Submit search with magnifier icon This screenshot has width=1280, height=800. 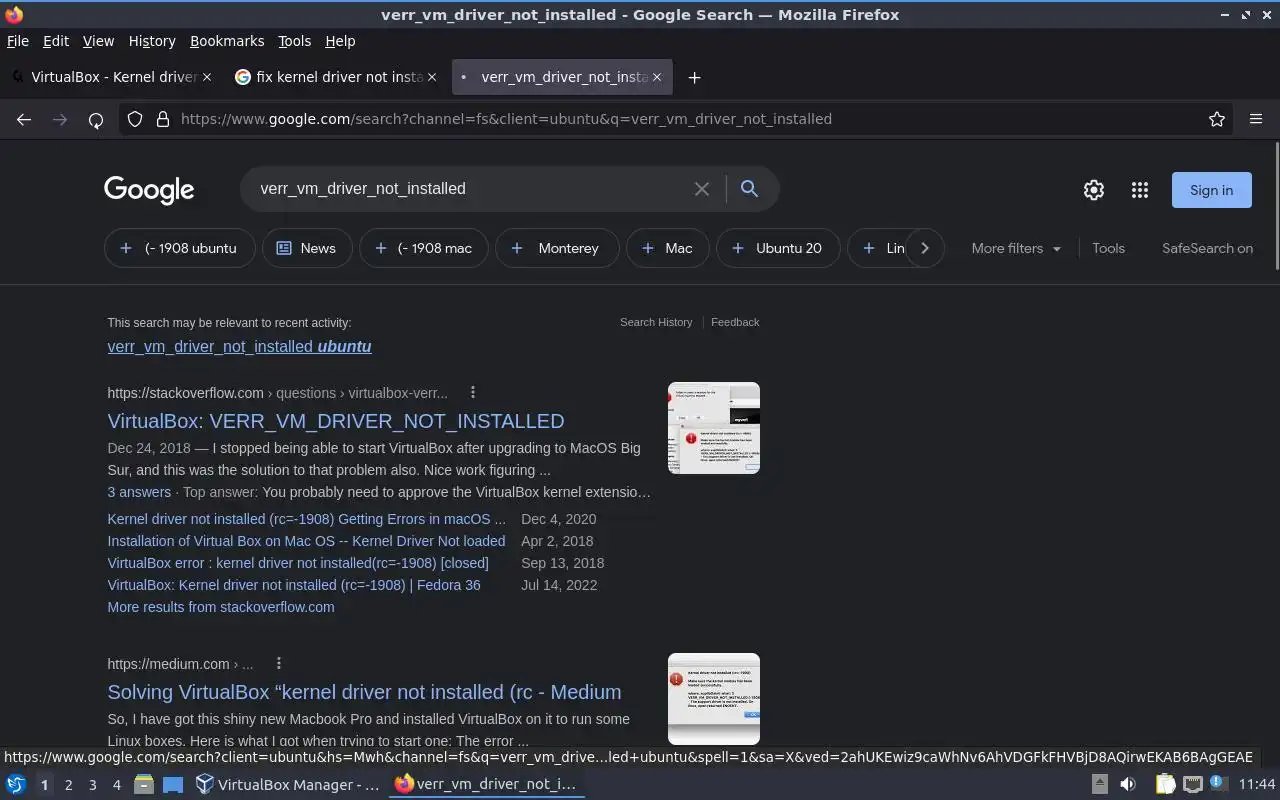(x=749, y=189)
